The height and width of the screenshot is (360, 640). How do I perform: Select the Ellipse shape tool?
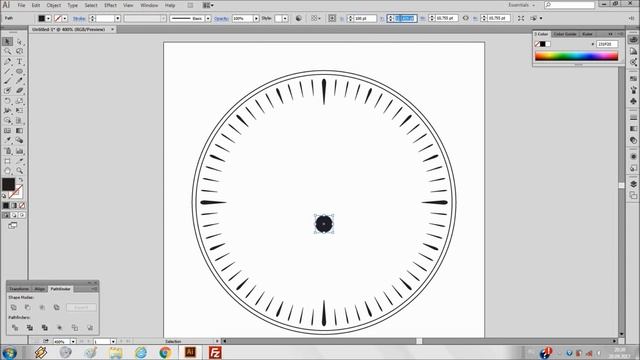point(19,71)
